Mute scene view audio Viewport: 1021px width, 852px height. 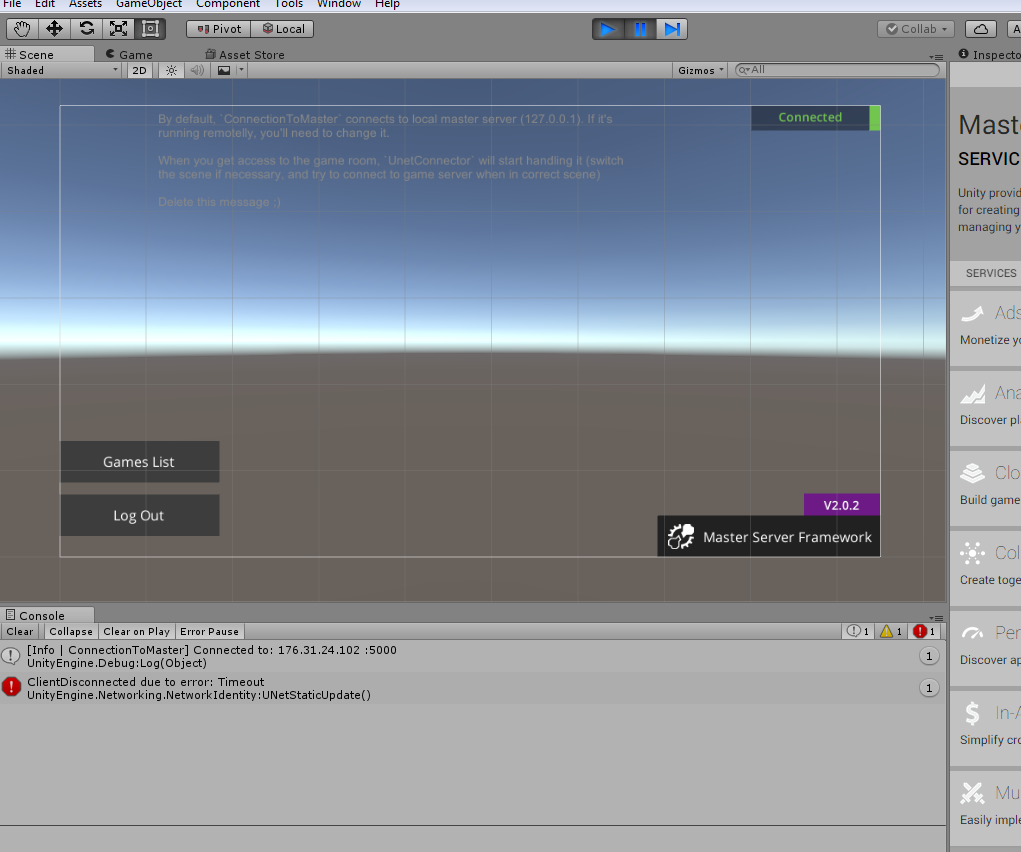coord(196,71)
